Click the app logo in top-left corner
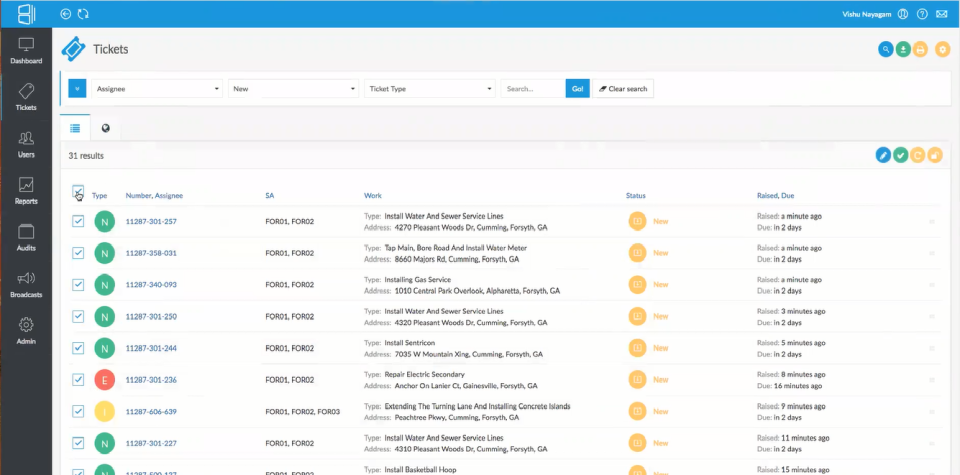The height and width of the screenshot is (475, 960). (26, 13)
